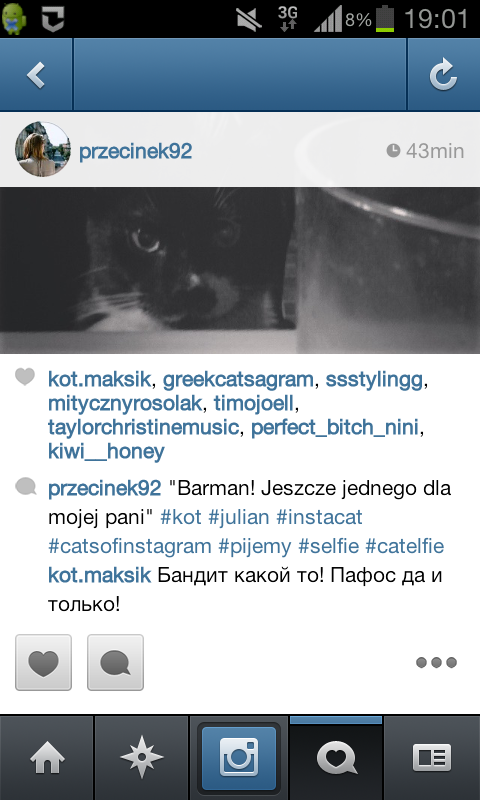Open kot.maksik commenter profile
Viewport: 480px width, 800px height.
[99, 576]
